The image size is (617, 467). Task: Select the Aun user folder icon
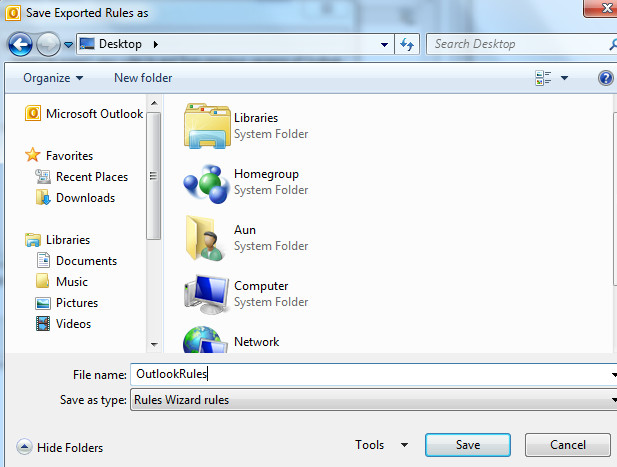click(x=205, y=238)
